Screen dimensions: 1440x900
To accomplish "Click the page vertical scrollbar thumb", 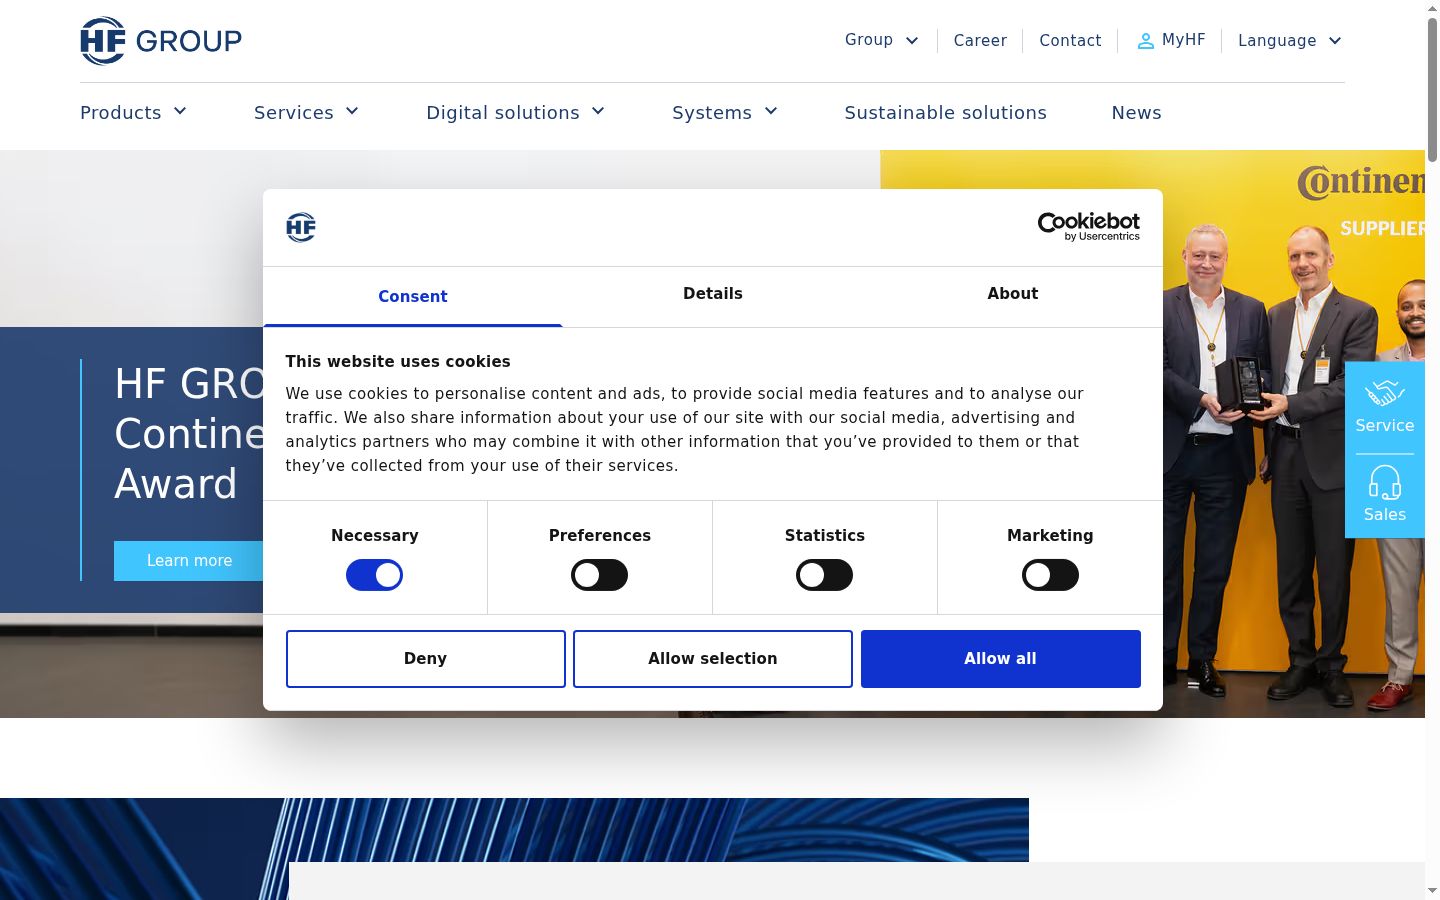I will 1432,88.
